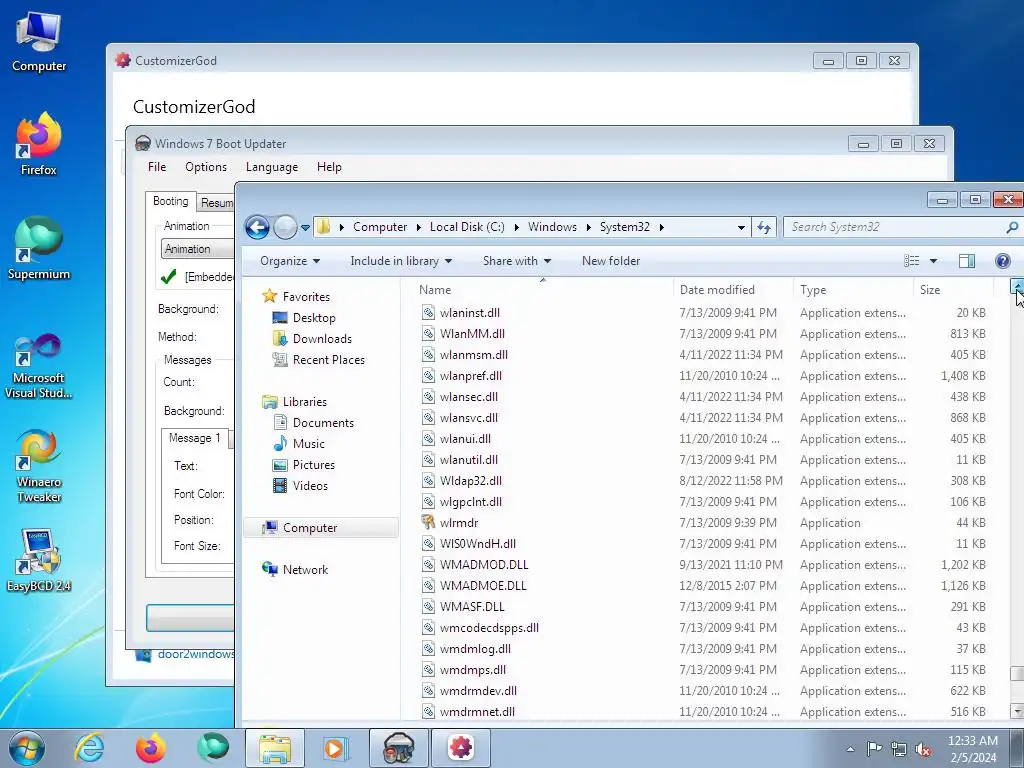Open the recent pages dropdown arrow

pos(305,228)
